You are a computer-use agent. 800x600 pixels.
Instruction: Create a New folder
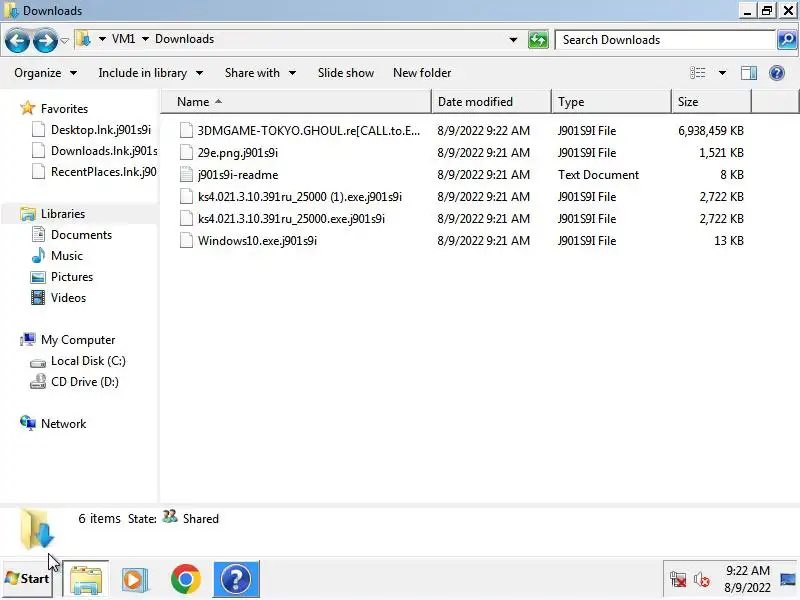point(422,73)
